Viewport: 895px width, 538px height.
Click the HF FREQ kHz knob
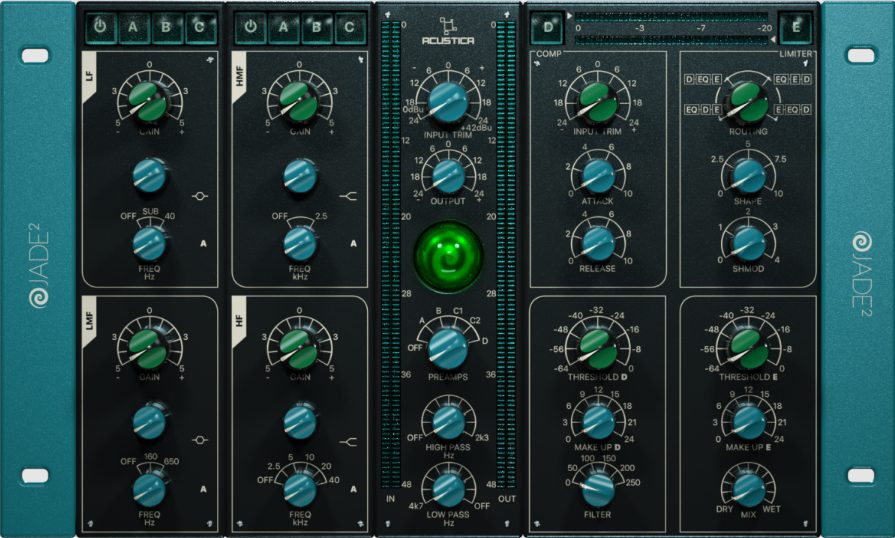[300, 490]
